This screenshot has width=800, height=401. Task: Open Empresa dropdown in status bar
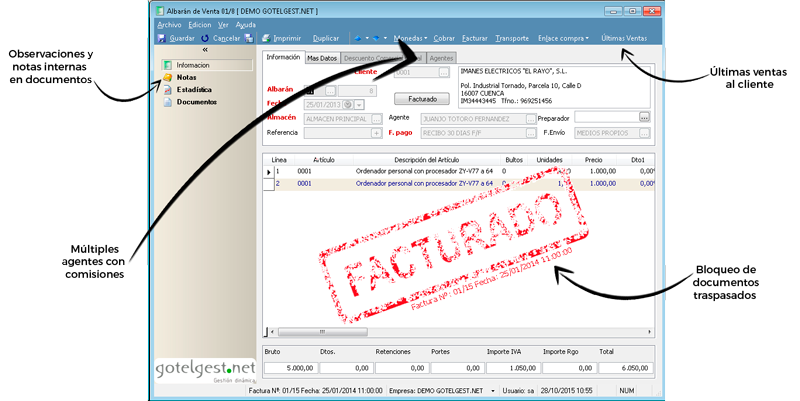click(493, 391)
